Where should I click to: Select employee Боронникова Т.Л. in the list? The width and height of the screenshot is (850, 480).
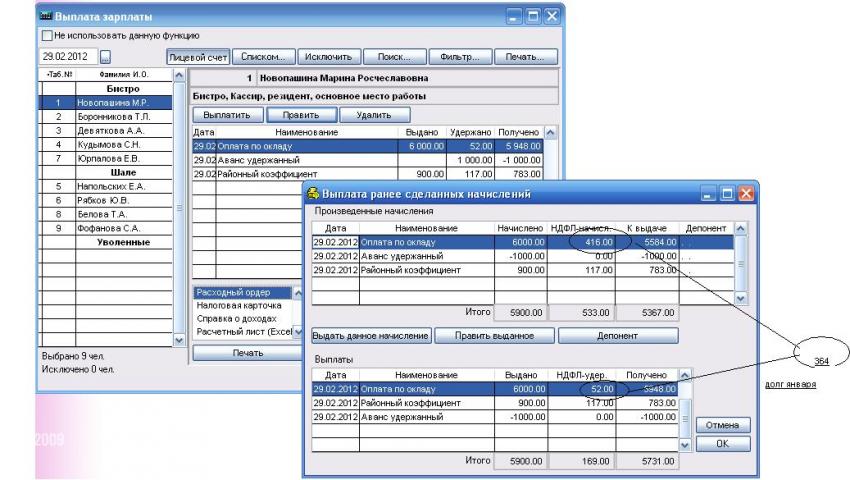[x=108, y=116]
